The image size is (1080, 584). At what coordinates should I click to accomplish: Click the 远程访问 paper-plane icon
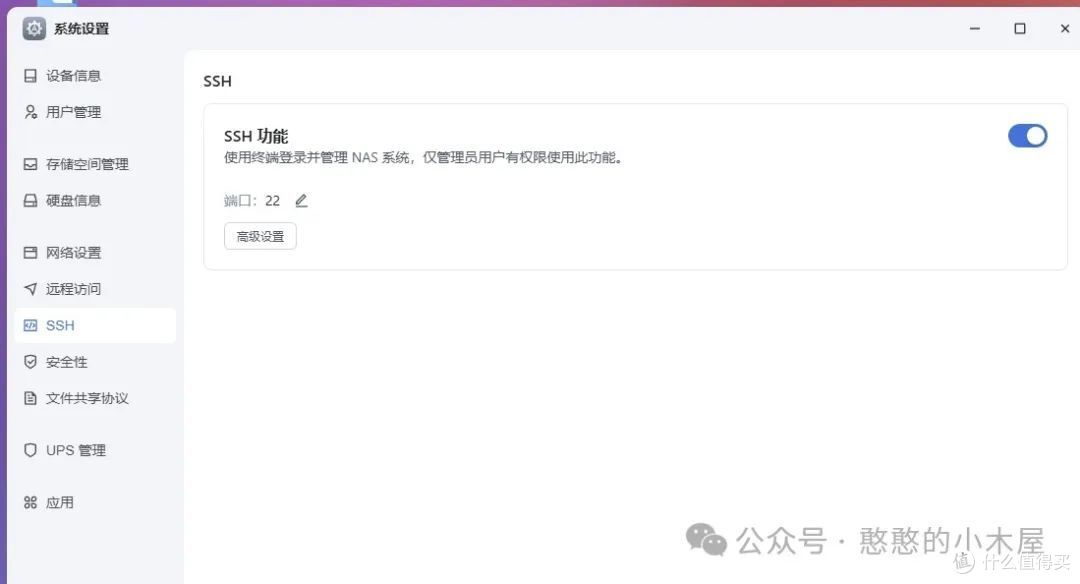(30, 289)
